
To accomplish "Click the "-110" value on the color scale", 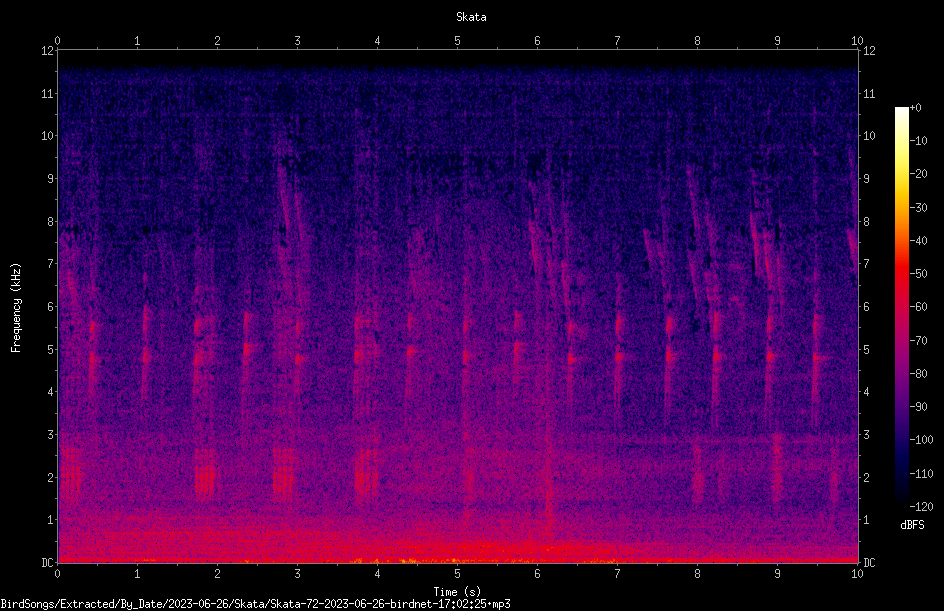I will pyautogui.click(x=922, y=474).
